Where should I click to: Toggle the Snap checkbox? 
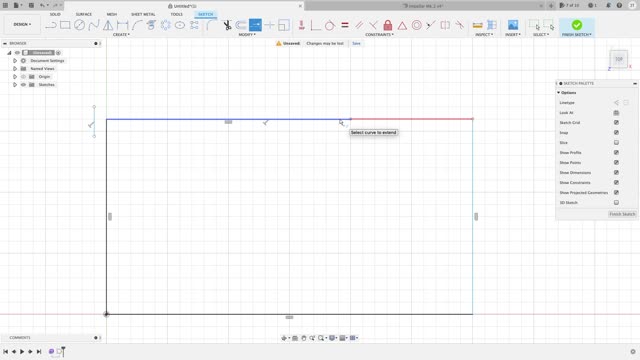616,133
